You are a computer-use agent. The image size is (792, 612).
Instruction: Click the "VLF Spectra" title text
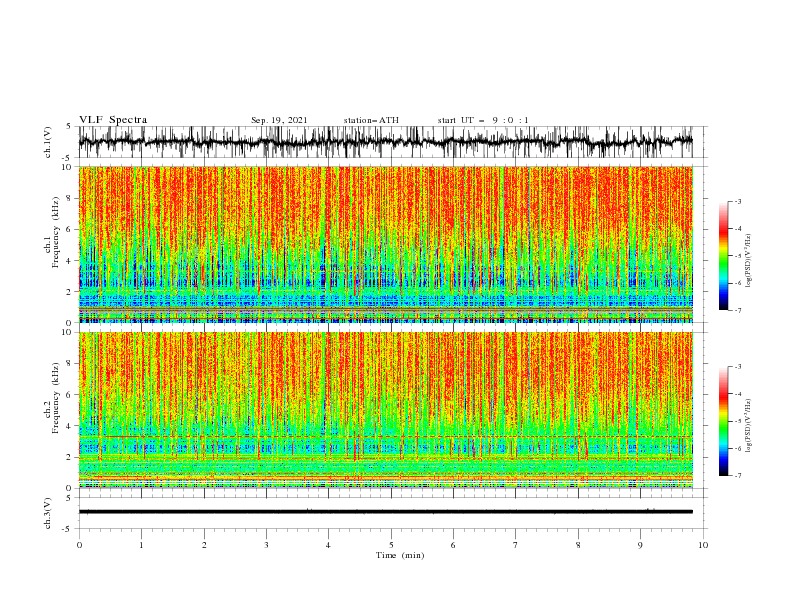tap(113, 120)
